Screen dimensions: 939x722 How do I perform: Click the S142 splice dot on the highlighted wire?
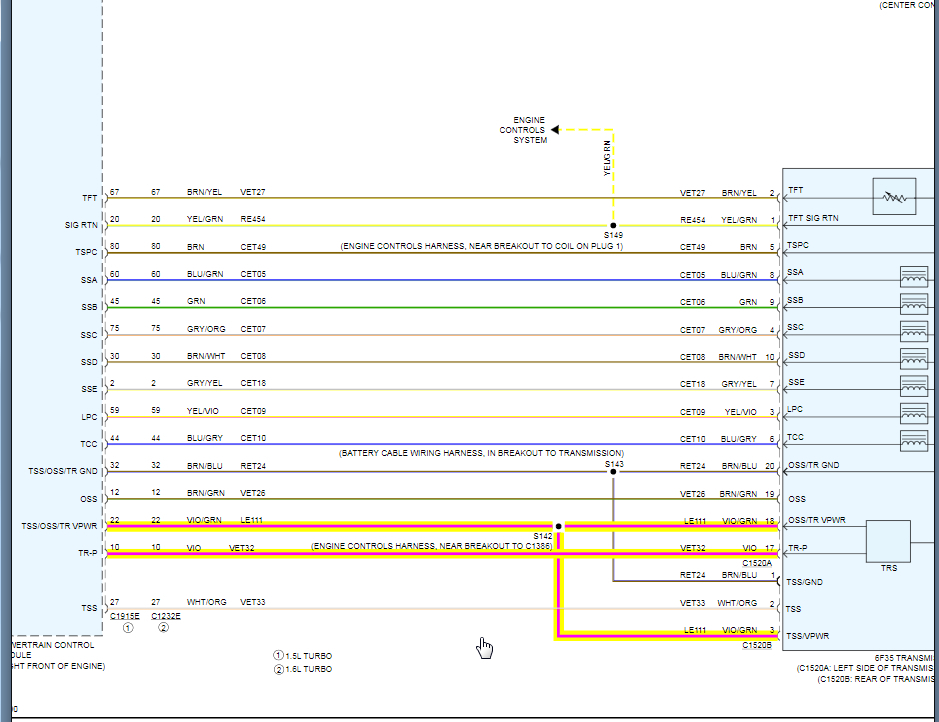[x=558, y=527]
